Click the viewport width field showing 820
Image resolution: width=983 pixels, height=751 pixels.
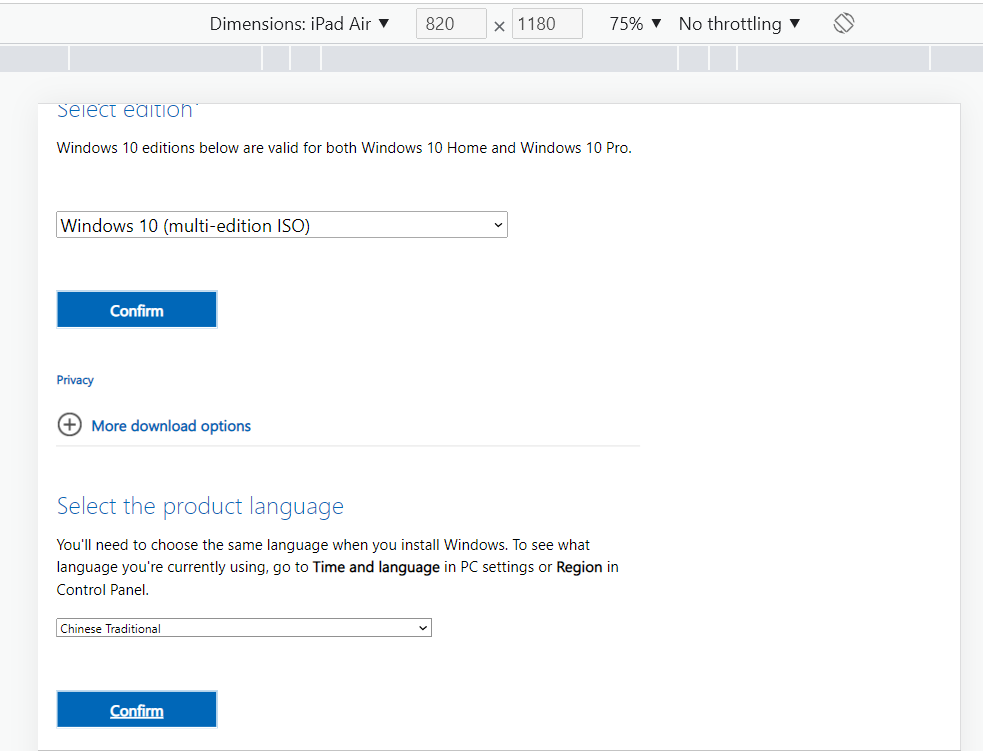click(x=451, y=24)
